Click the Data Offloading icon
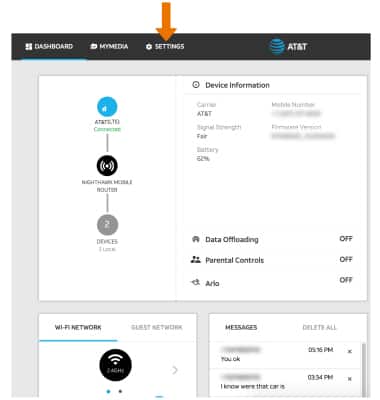The image size is (380, 400). coord(196,239)
